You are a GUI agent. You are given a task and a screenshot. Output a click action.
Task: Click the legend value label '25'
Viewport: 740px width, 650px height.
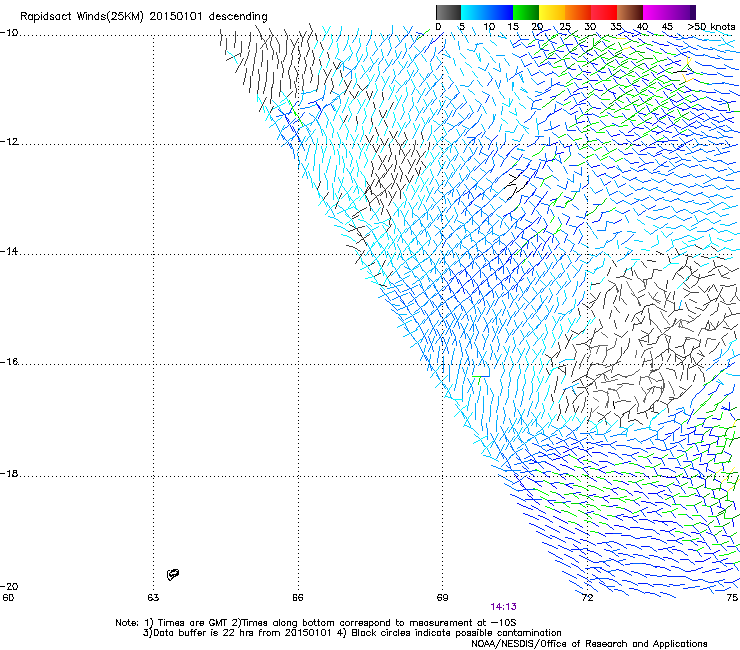click(565, 27)
